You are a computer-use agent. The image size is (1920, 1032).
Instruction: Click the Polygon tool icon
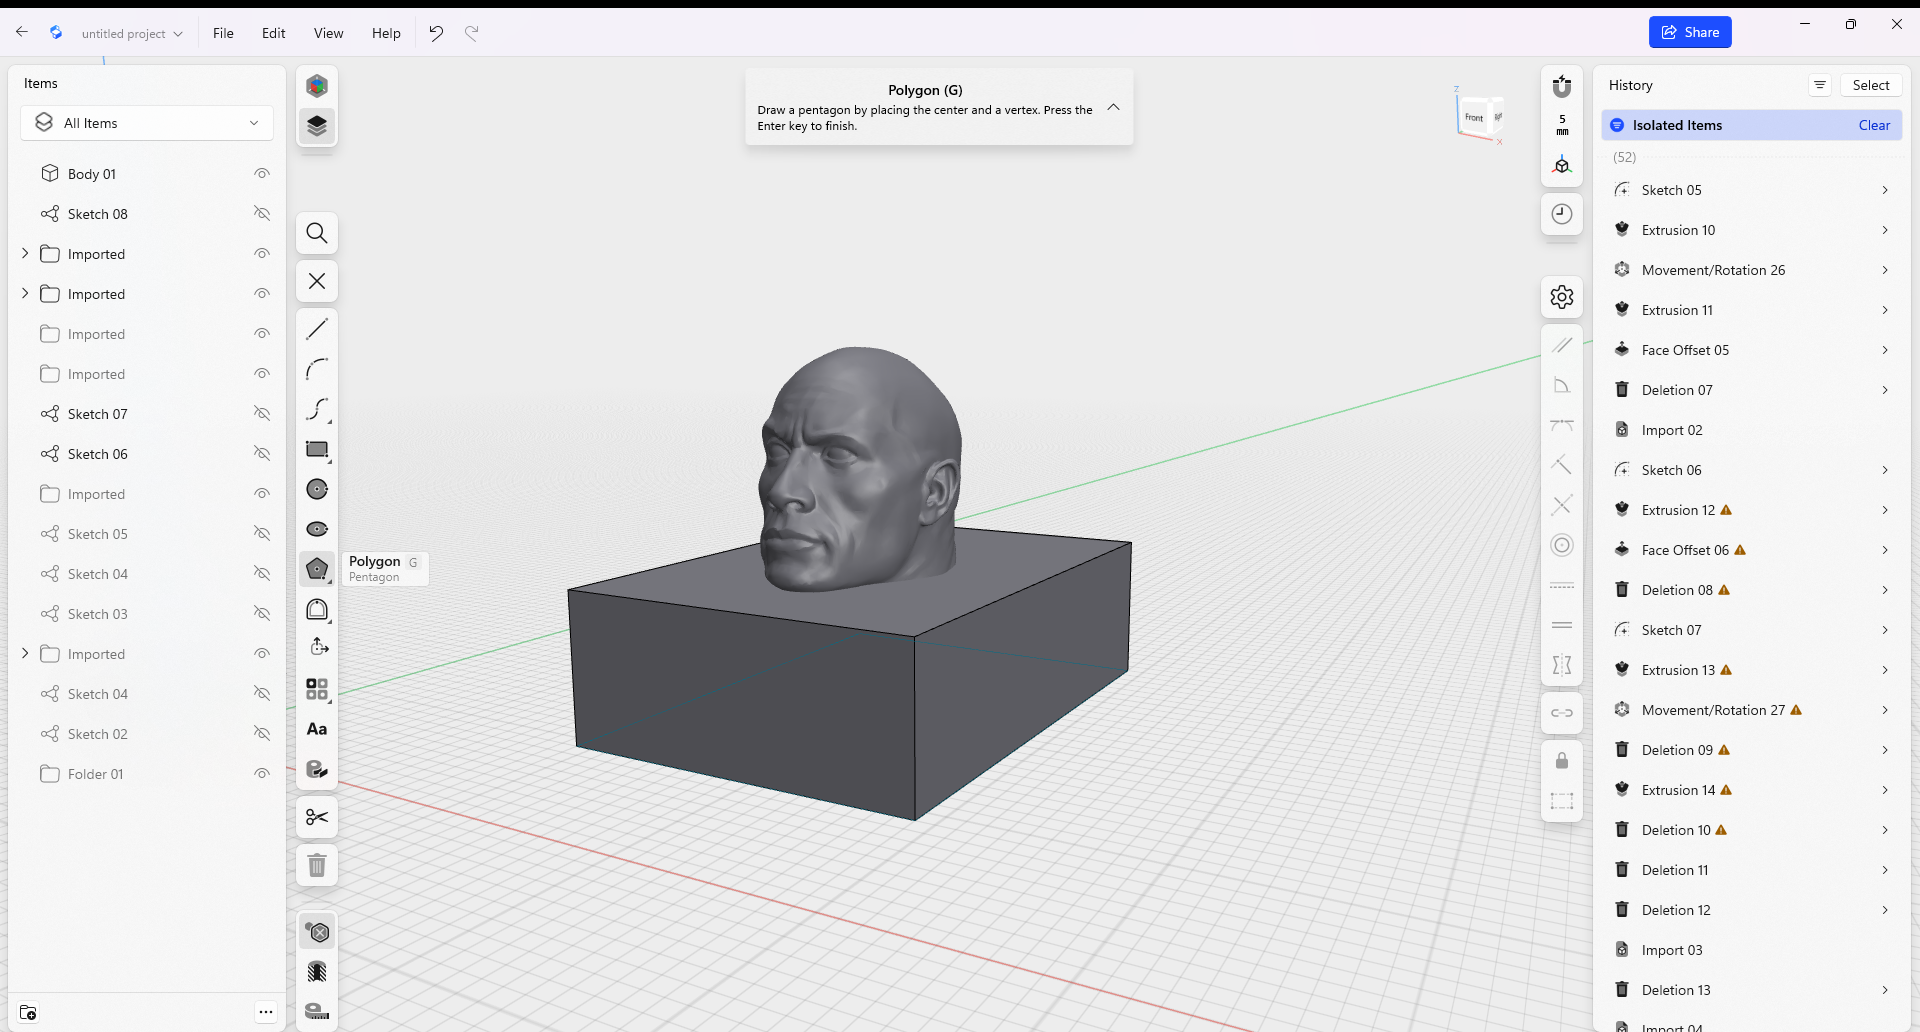pos(317,569)
